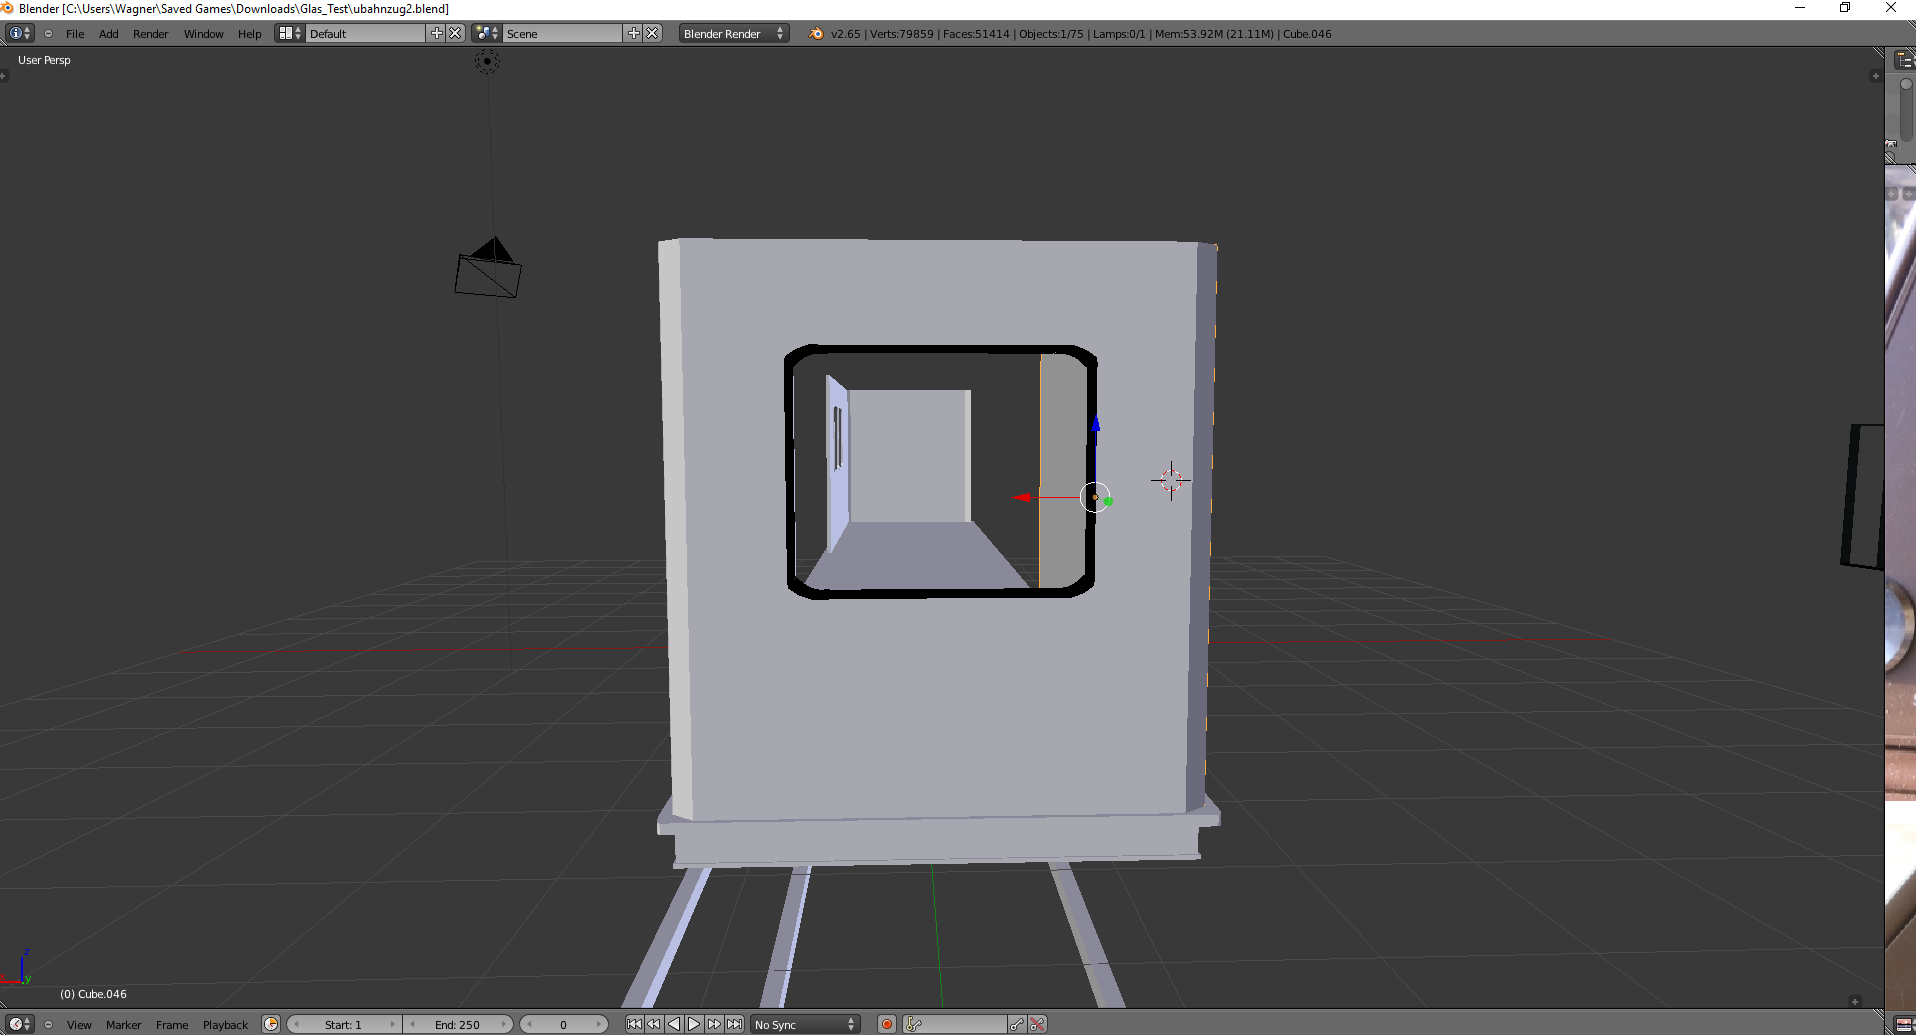The image size is (1916, 1035).
Task: Delete the current scene
Action: click(653, 33)
